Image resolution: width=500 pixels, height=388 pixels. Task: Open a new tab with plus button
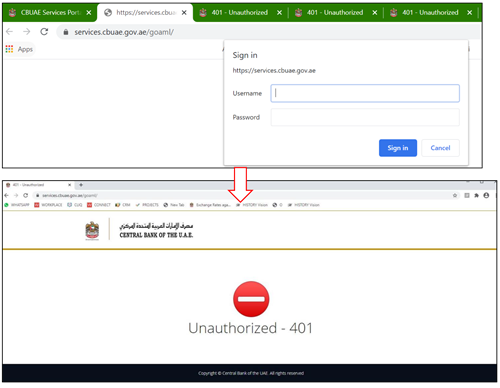81,185
